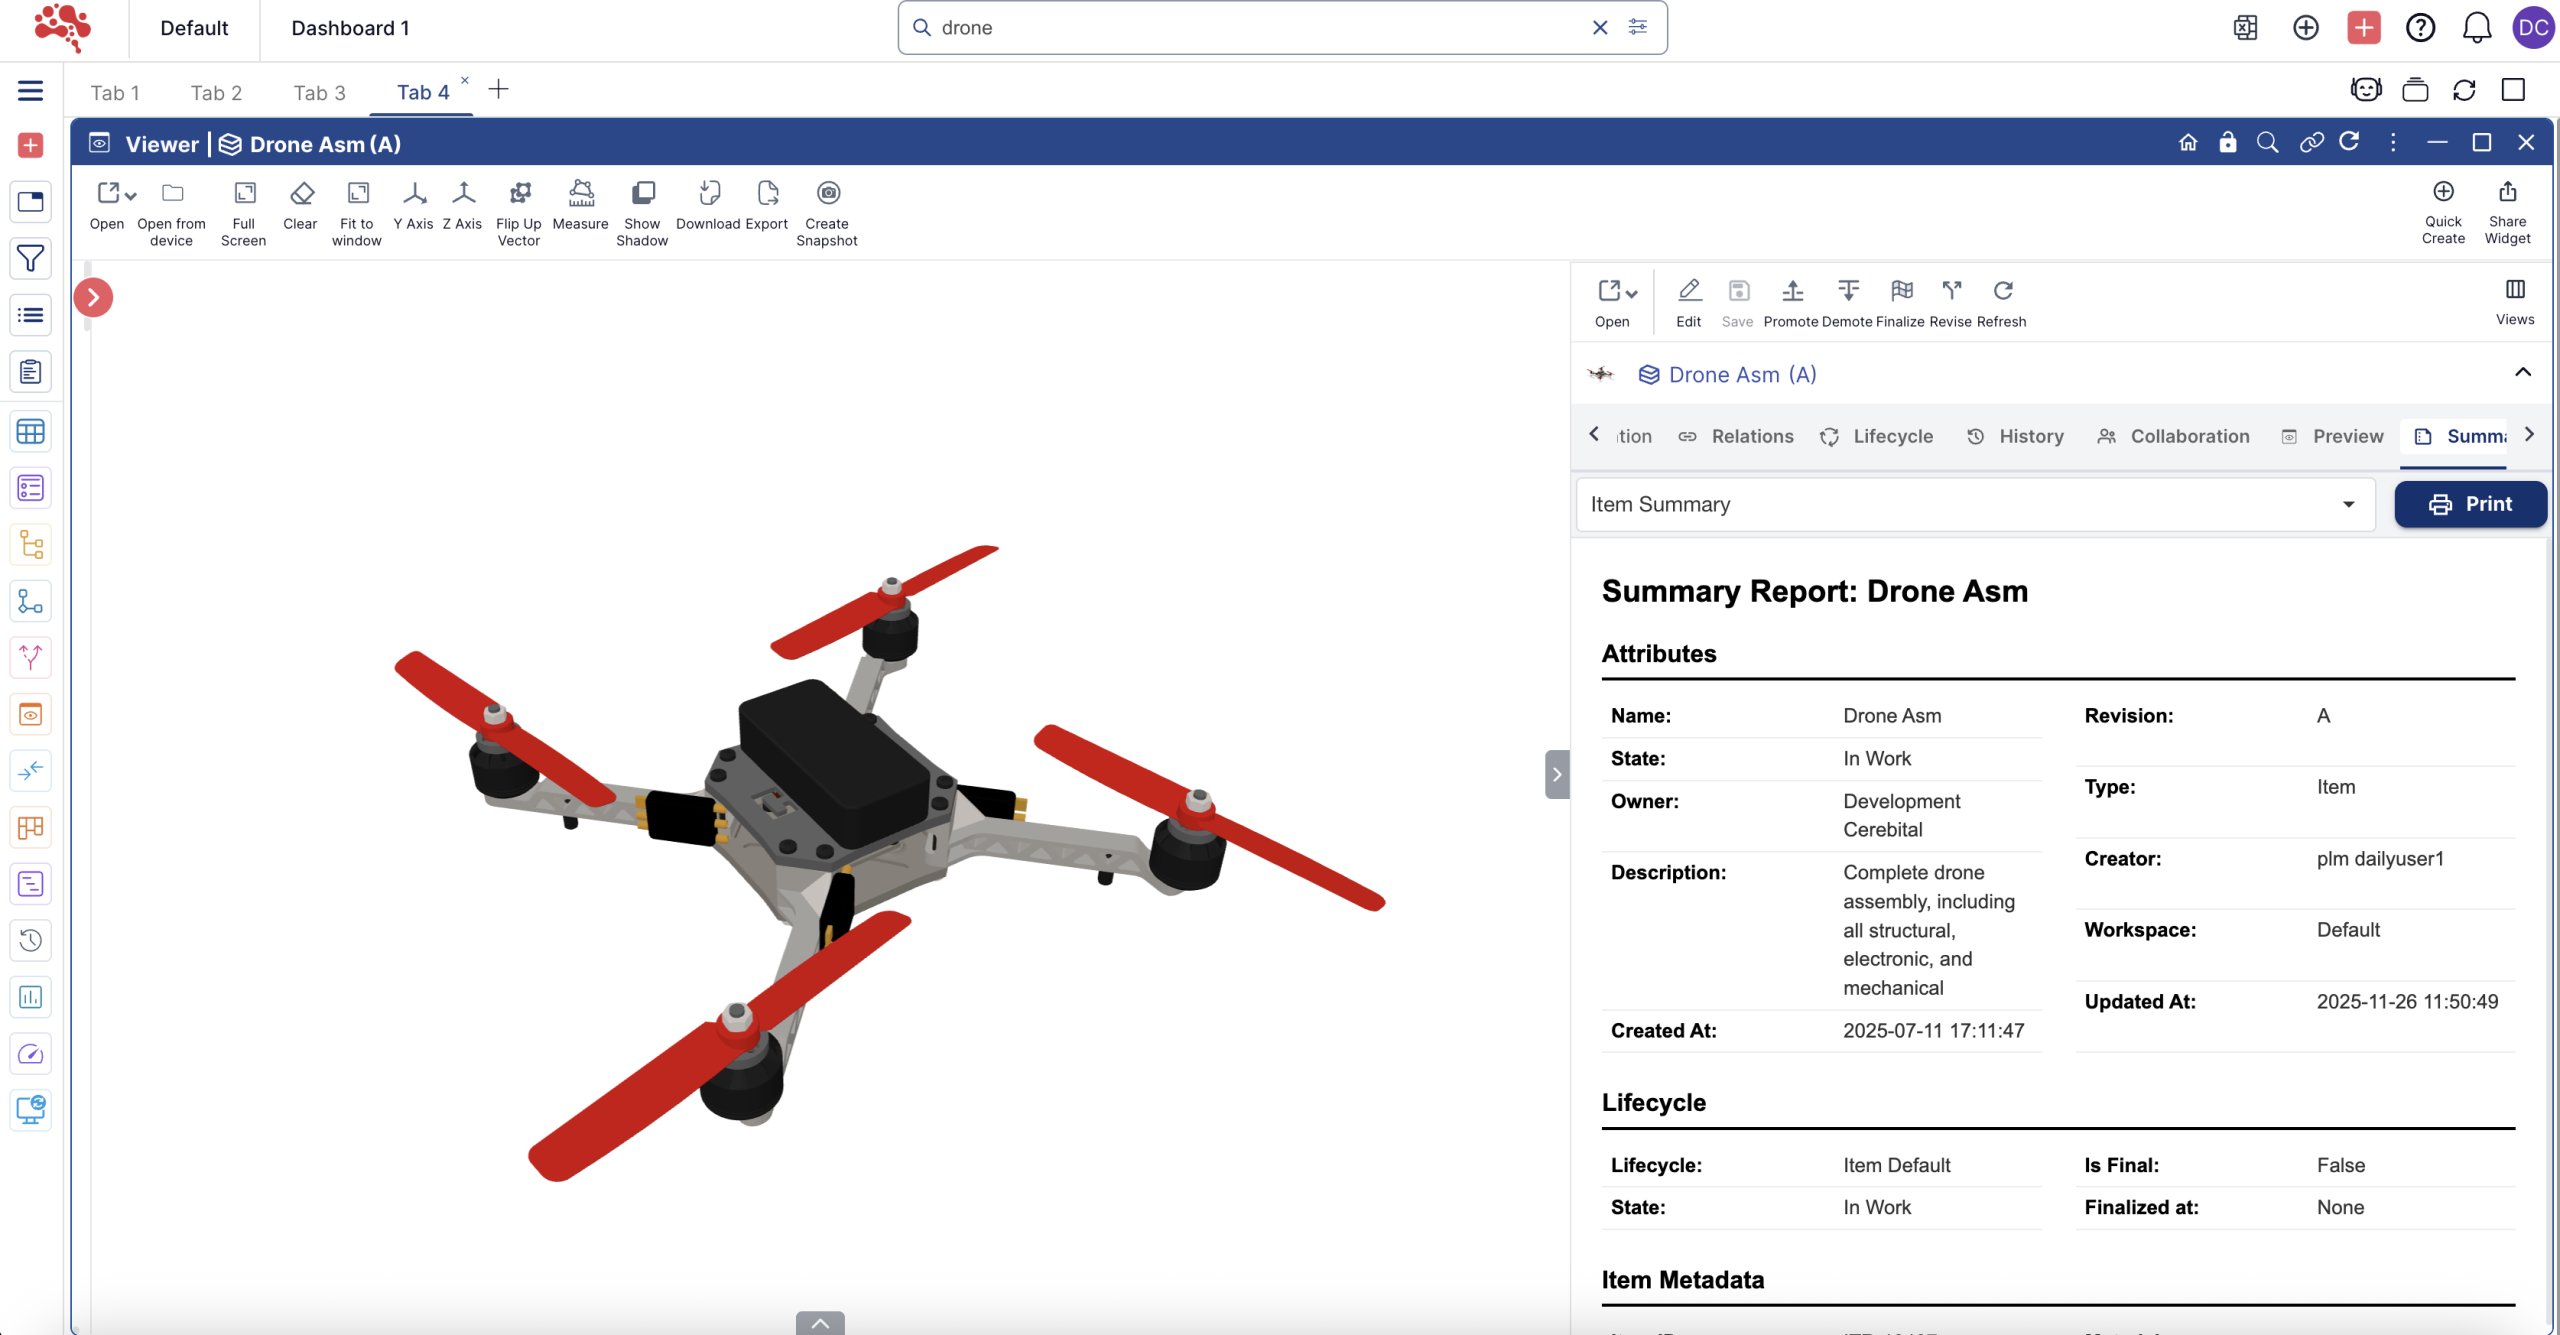Click the Print button
The height and width of the screenshot is (1335, 2560).
[x=2469, y=504]
